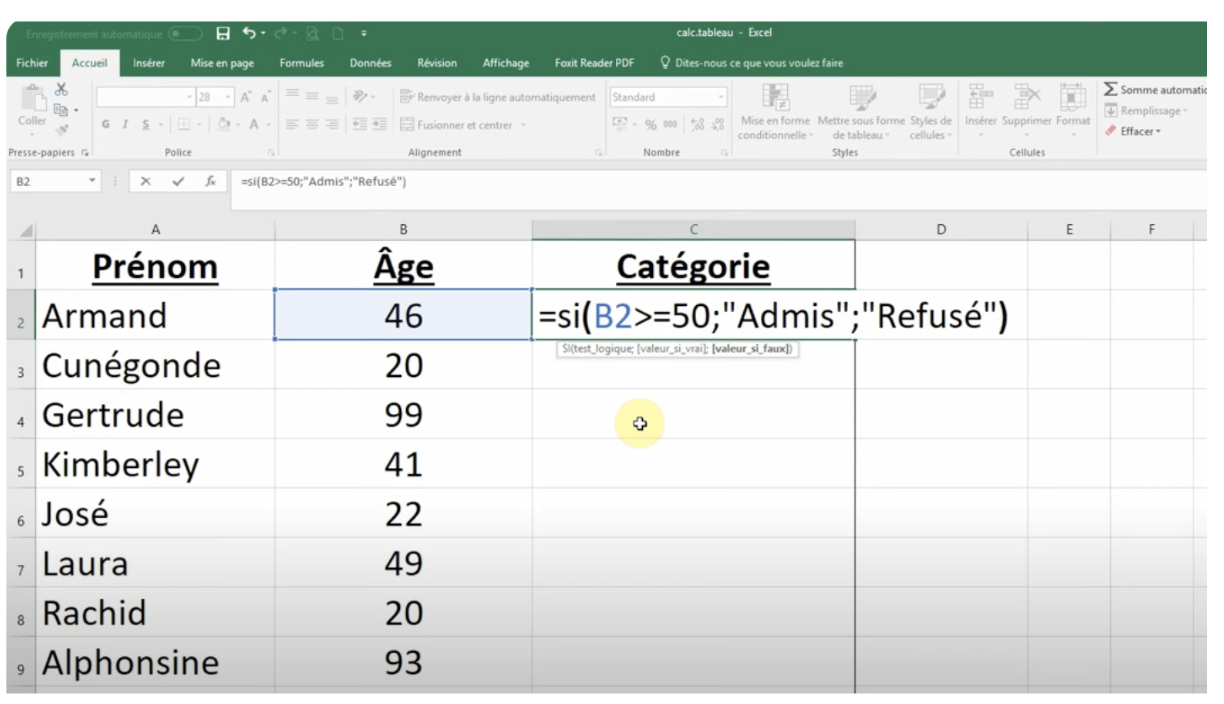1224x704 pixels.
Task: Select cell with age 99
Action: [x=403, y=415]
